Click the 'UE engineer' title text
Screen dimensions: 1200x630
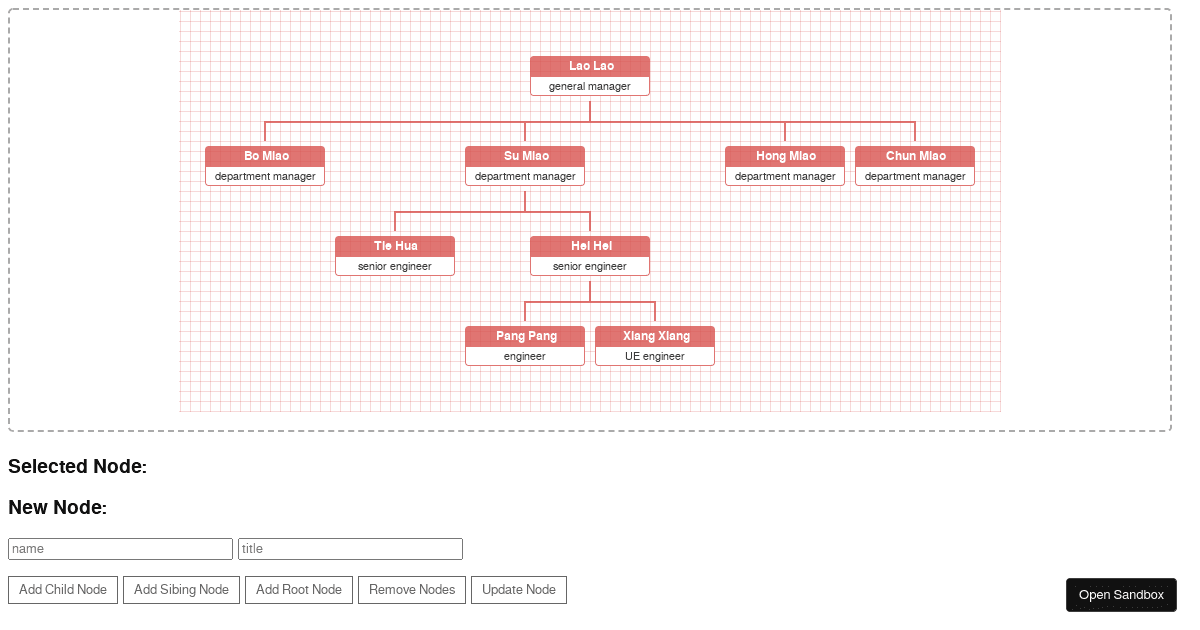pos(655,356)
